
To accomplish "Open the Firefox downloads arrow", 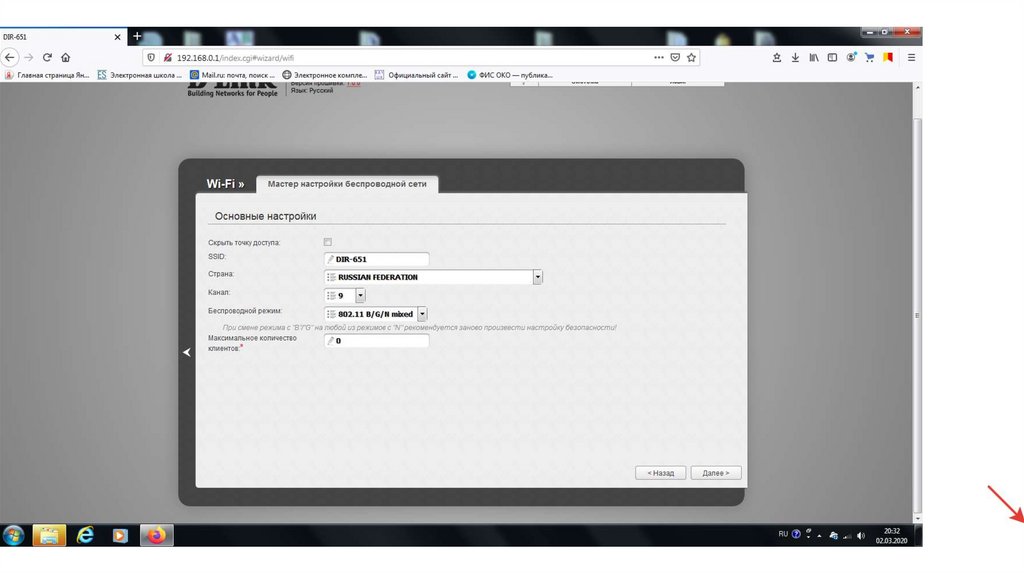I will [795, 57].
